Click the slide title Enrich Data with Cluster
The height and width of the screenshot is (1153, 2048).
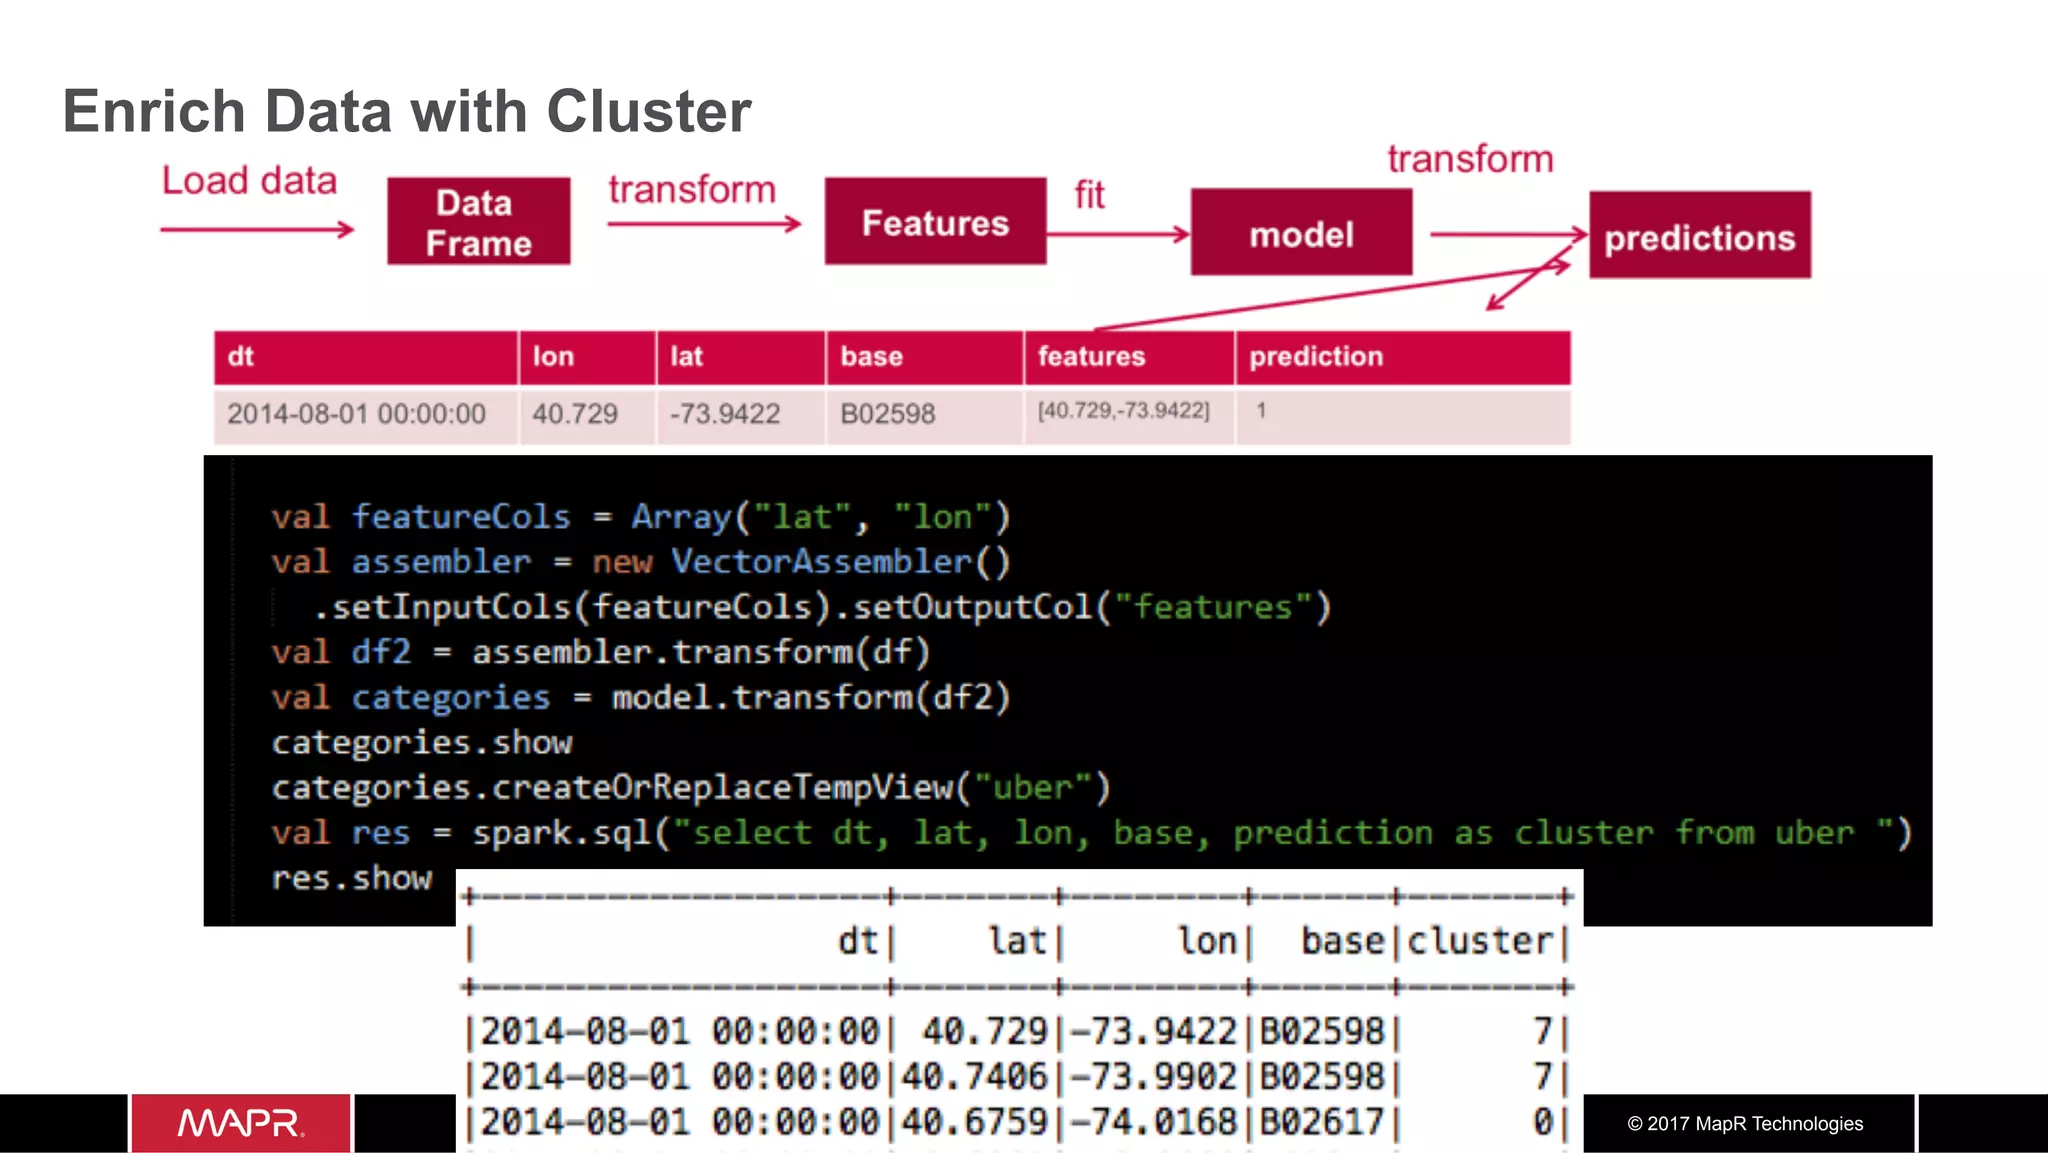407,111
